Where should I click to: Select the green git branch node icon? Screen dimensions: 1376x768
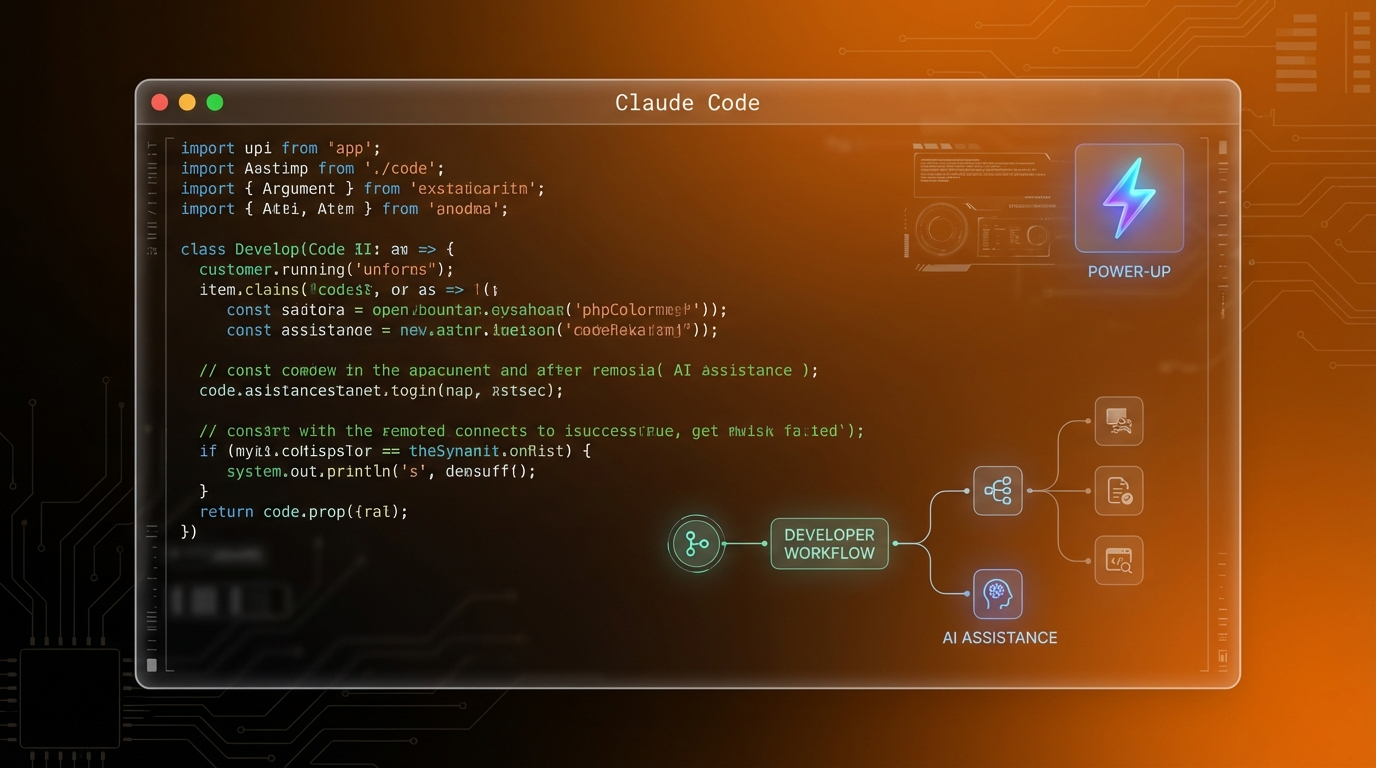coord(696,544)
